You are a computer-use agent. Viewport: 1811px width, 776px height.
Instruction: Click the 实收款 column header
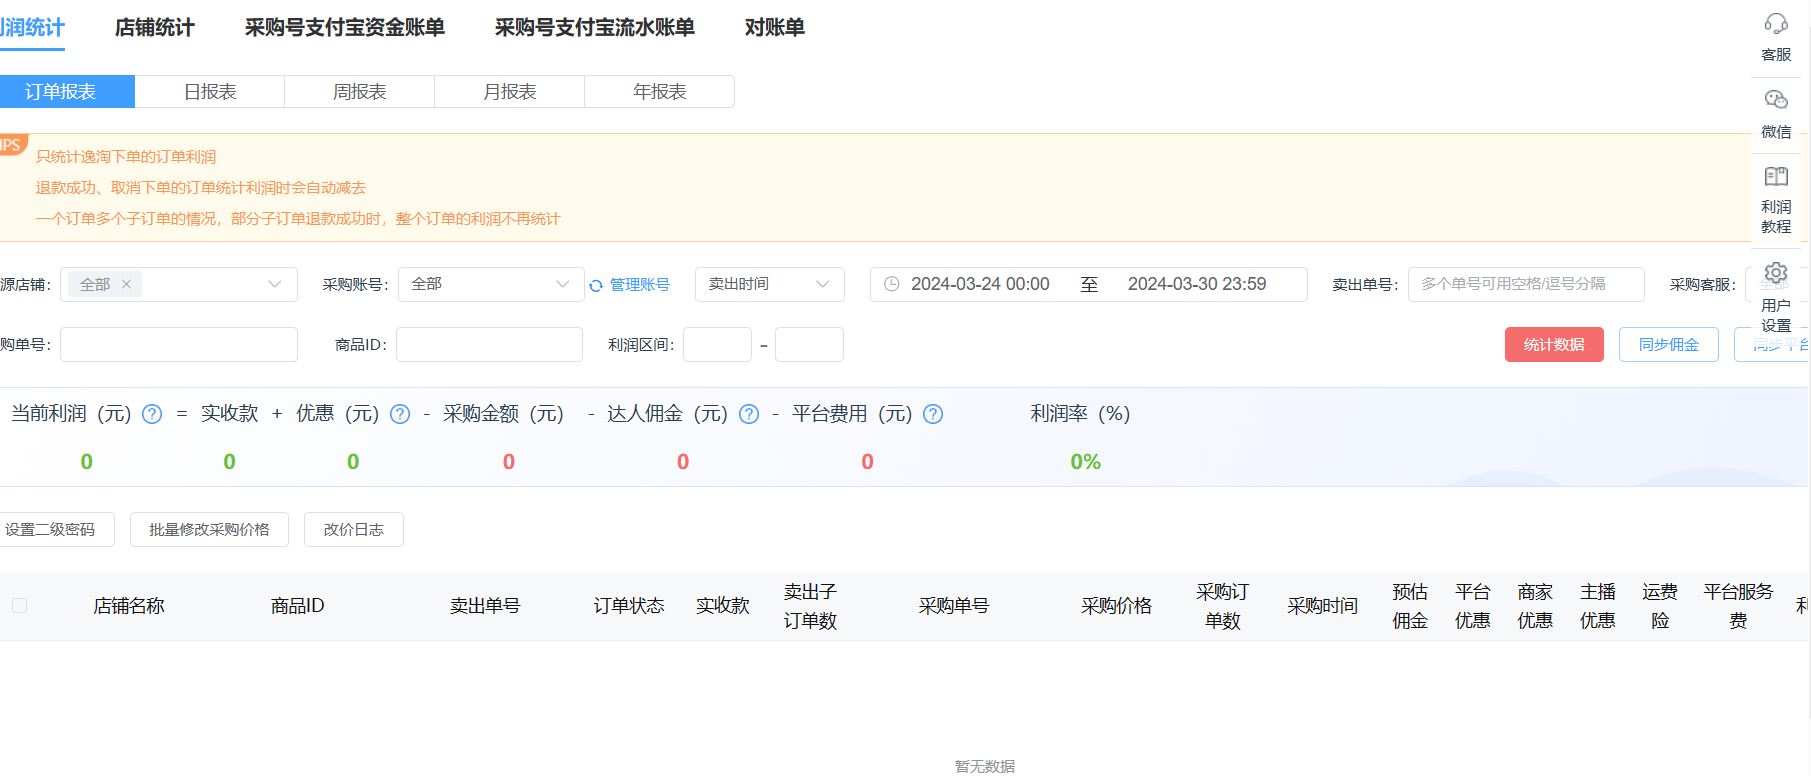point(723,606)
